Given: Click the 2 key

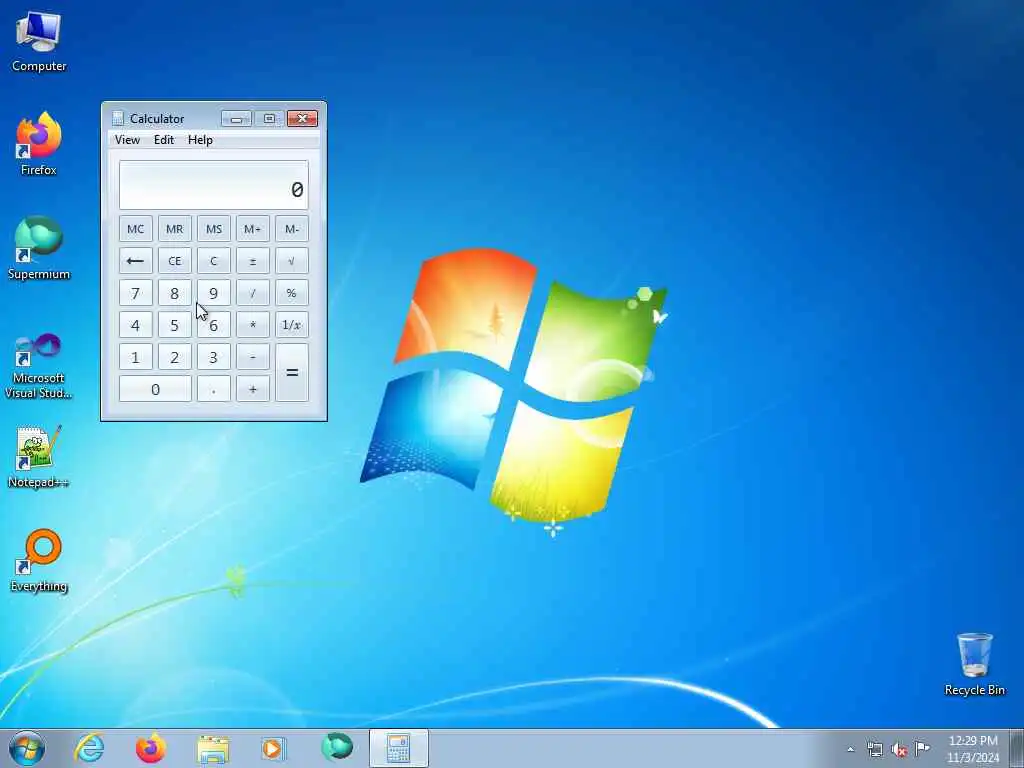Looking at the screenshot, I should click(174, 357).
